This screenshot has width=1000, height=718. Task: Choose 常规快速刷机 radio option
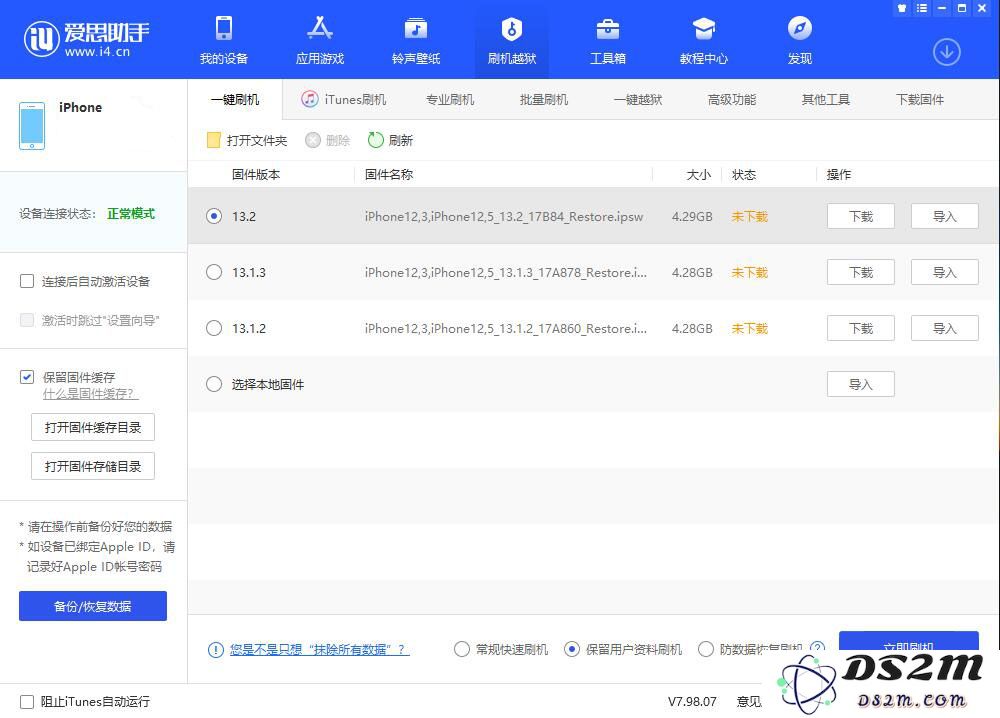[462, 650]
